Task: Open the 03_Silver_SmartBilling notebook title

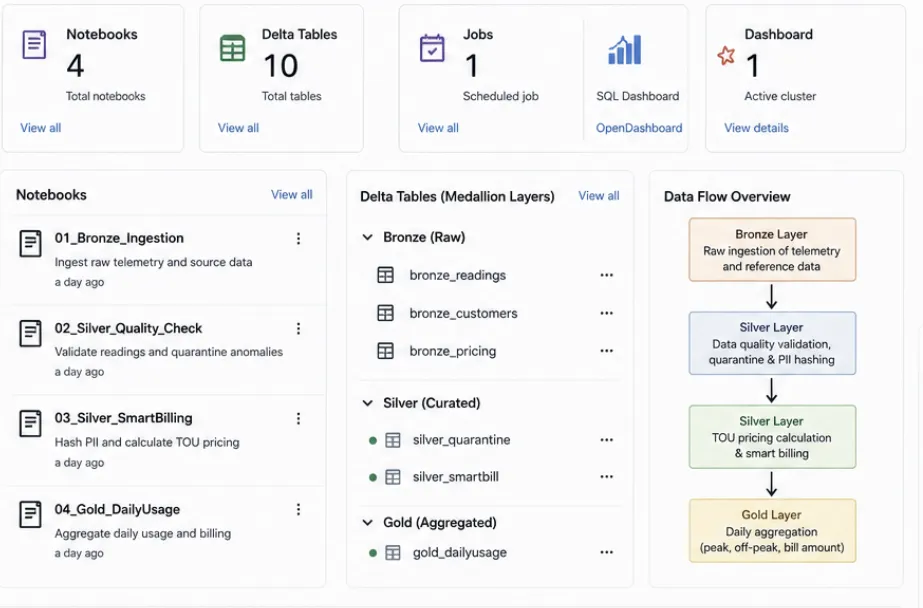Action: click(x=124, y=418)
